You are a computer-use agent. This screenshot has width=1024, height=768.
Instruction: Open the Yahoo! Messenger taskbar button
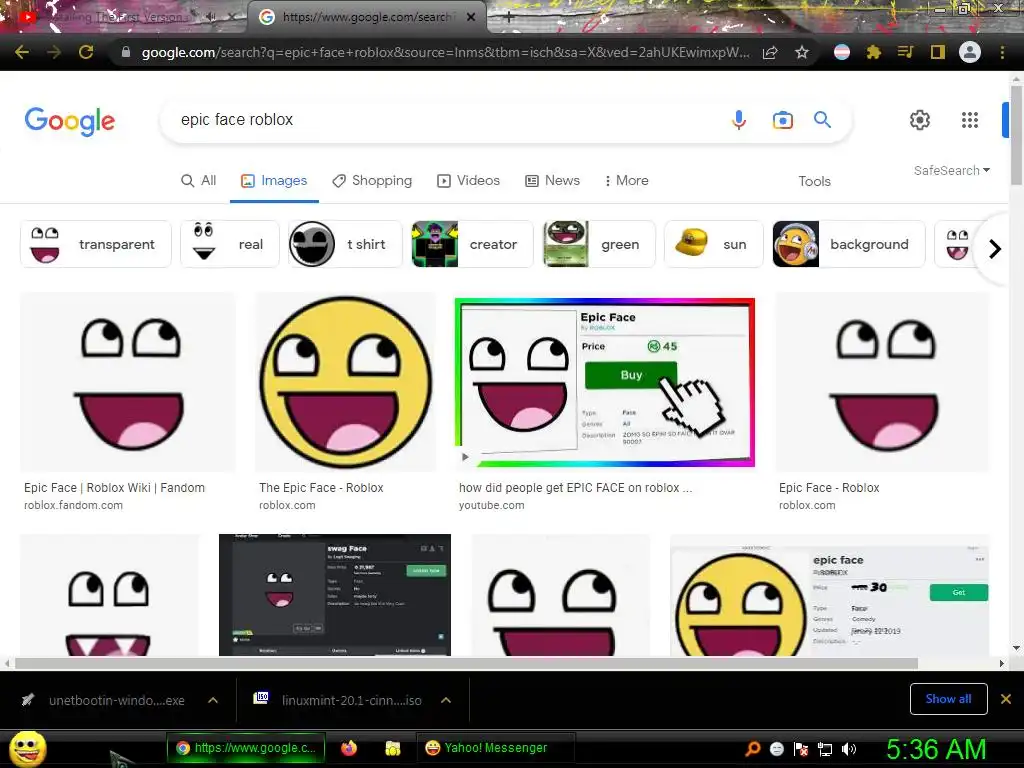[495, 748]
